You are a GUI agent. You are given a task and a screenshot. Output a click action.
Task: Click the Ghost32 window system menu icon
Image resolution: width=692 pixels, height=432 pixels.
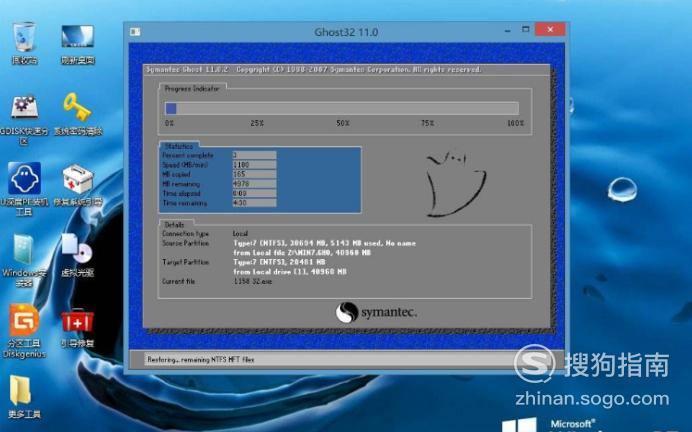pyautogui.click(x=135, y=32)
